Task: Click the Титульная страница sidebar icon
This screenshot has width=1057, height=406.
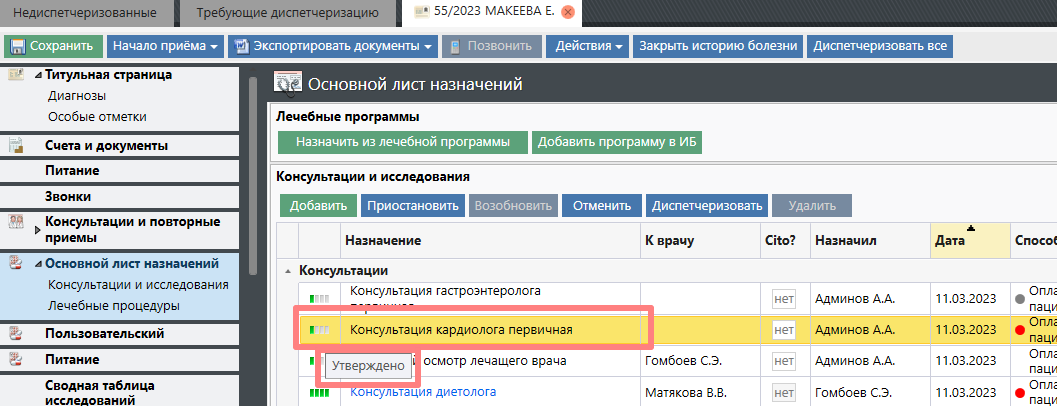Action: (x=16, y=75)
